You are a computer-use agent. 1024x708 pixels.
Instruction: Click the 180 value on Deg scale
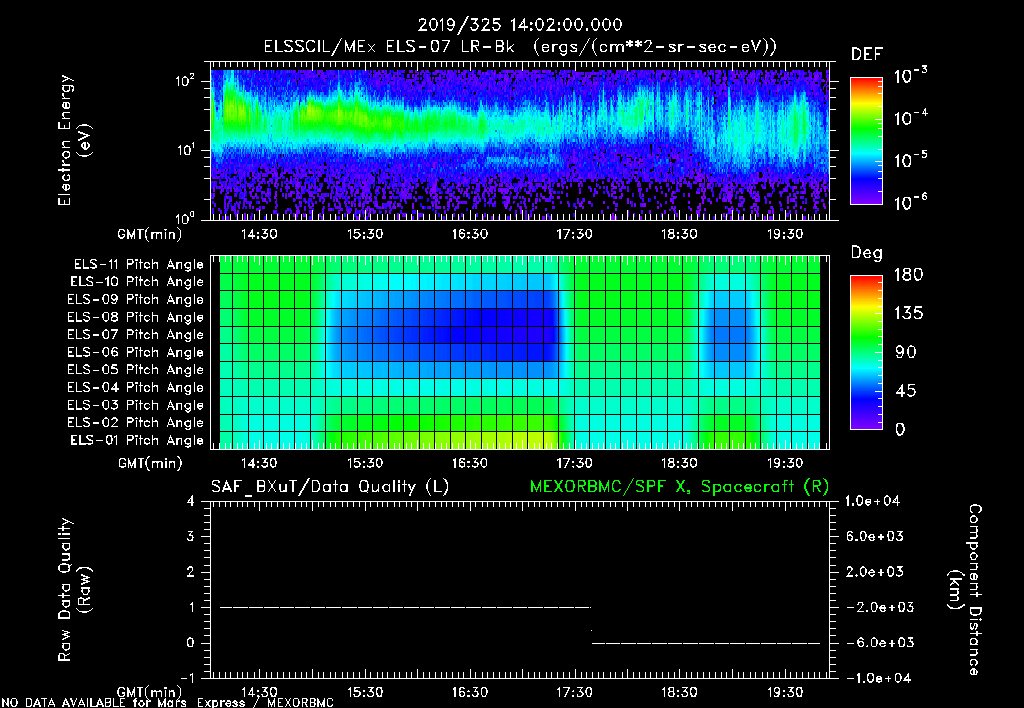pyautogui.click(x=908, y=275)
